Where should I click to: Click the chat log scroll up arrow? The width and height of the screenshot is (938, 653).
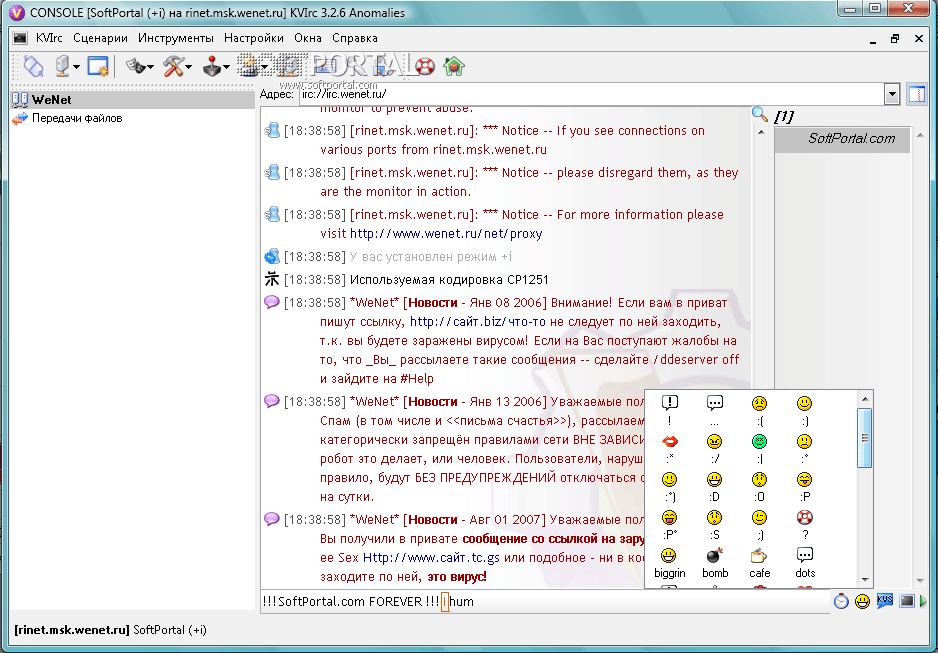point(761,132)
